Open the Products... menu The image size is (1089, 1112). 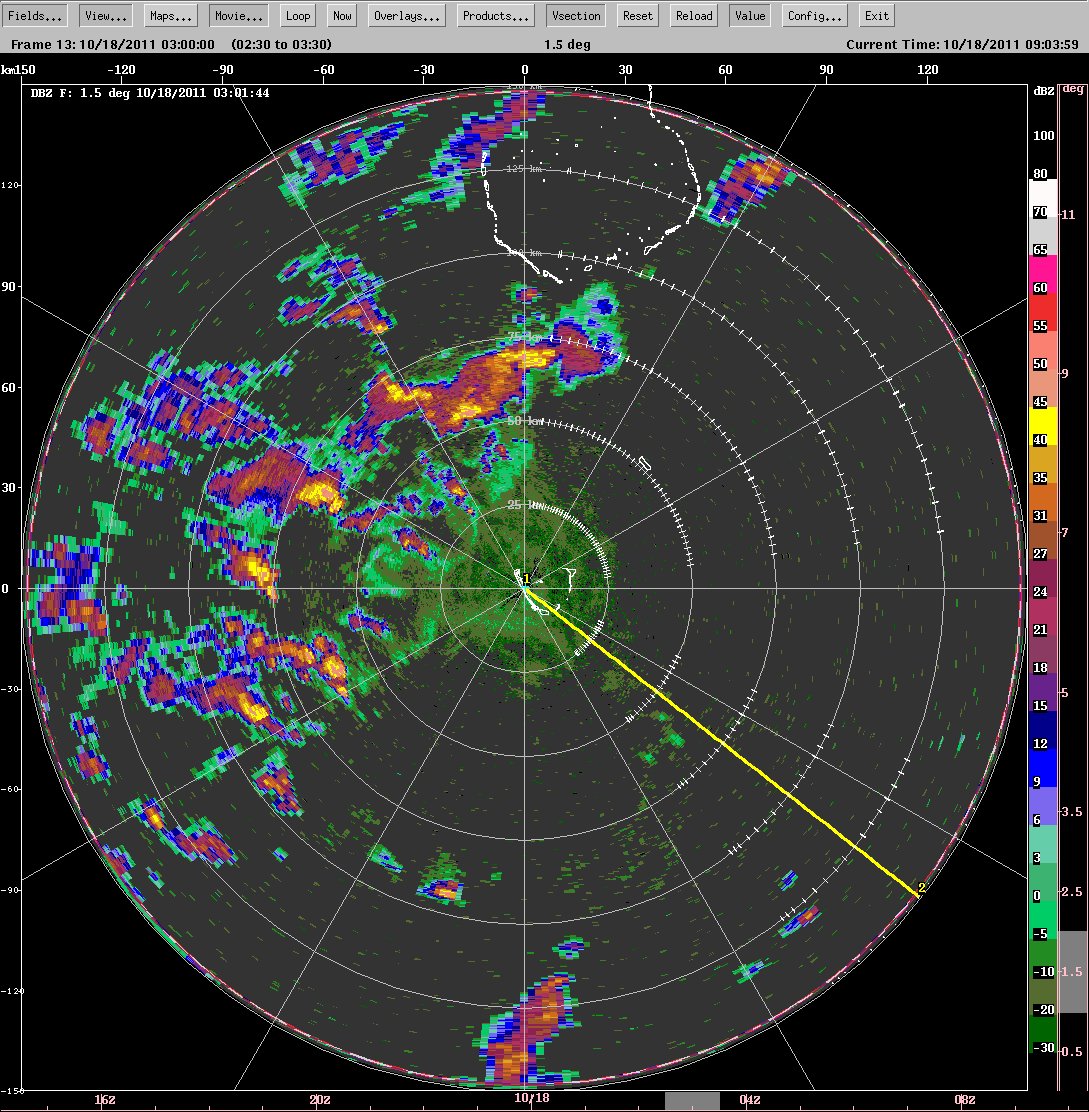496,16
